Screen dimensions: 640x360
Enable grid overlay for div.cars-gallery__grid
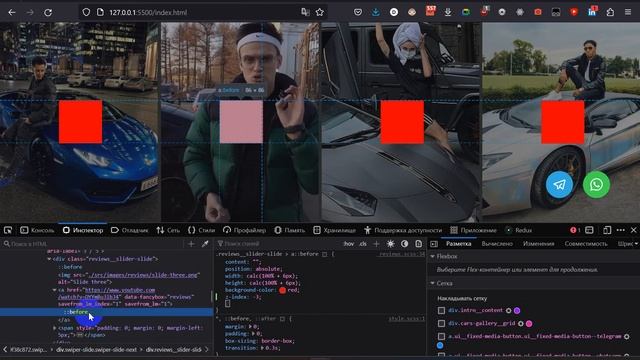[441, 324]
